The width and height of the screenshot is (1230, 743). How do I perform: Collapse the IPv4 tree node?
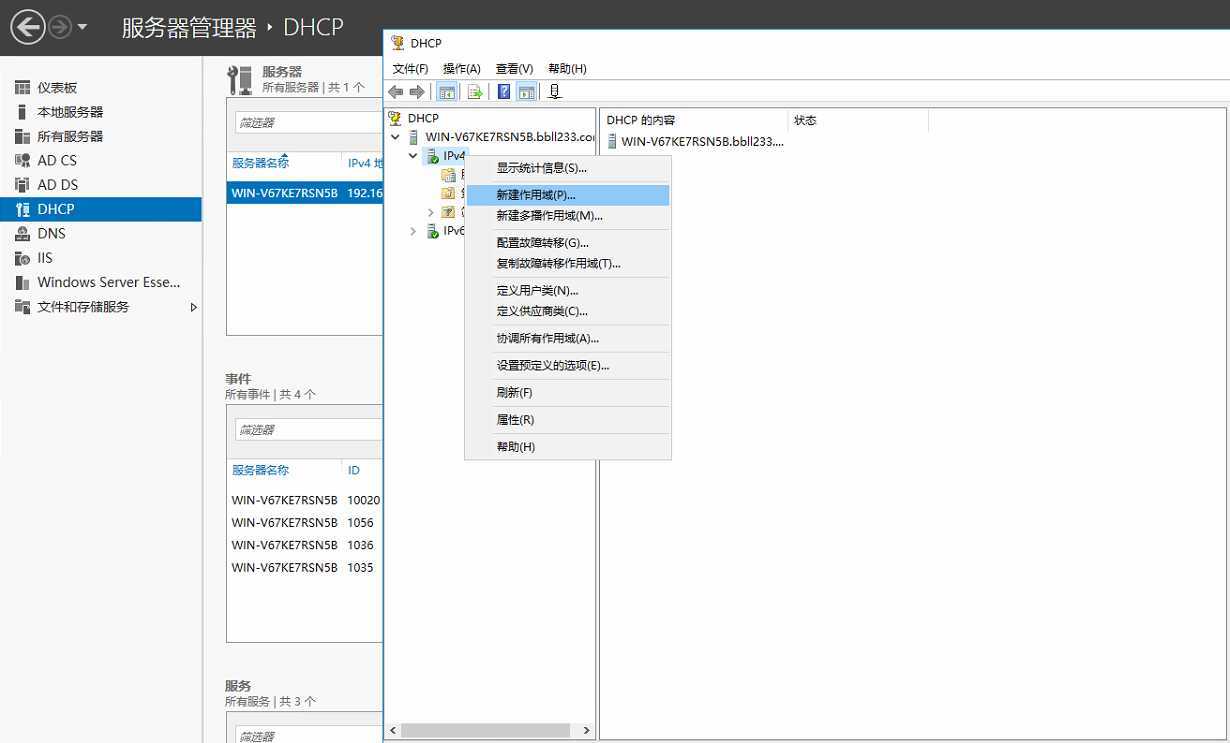click(413, 156)
